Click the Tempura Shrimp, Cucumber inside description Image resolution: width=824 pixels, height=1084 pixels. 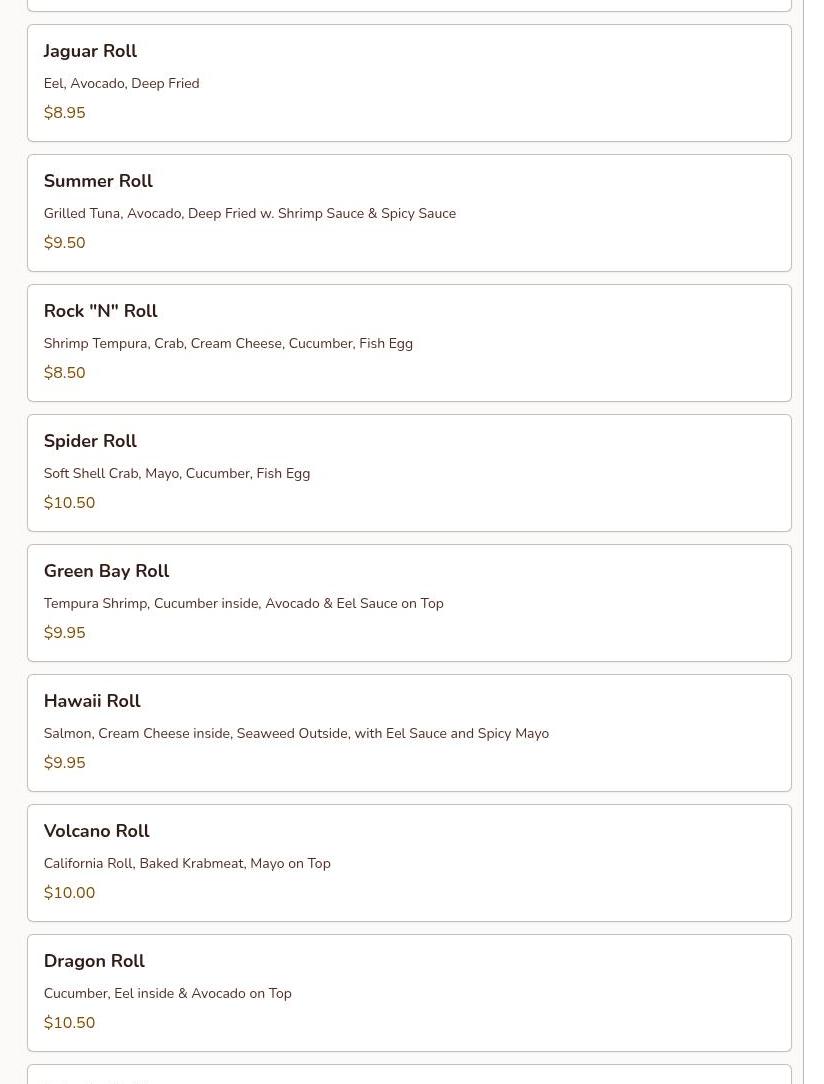point(243,603)
